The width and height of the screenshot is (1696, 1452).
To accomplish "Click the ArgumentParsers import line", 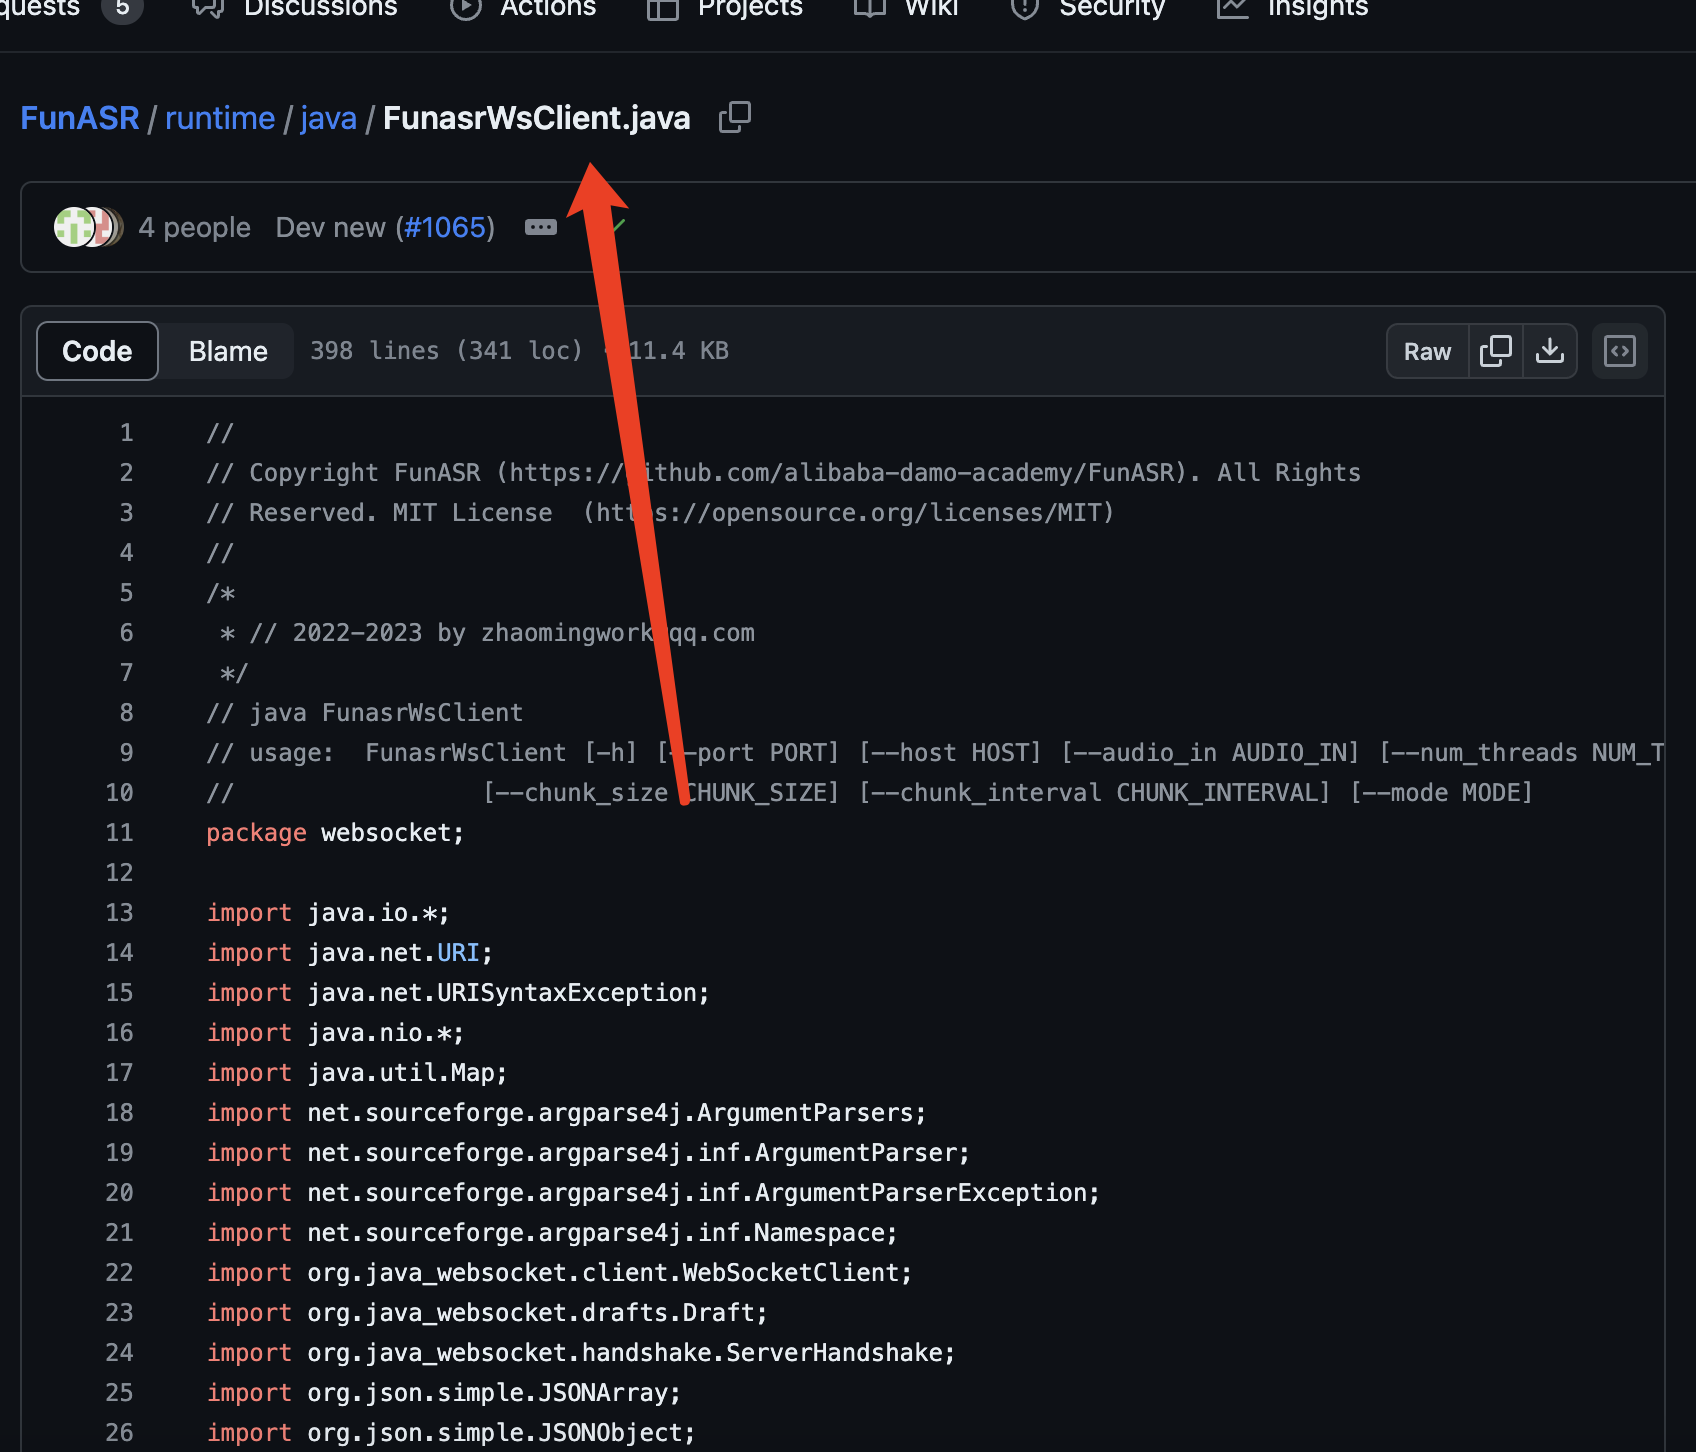I will (566, 1113).
